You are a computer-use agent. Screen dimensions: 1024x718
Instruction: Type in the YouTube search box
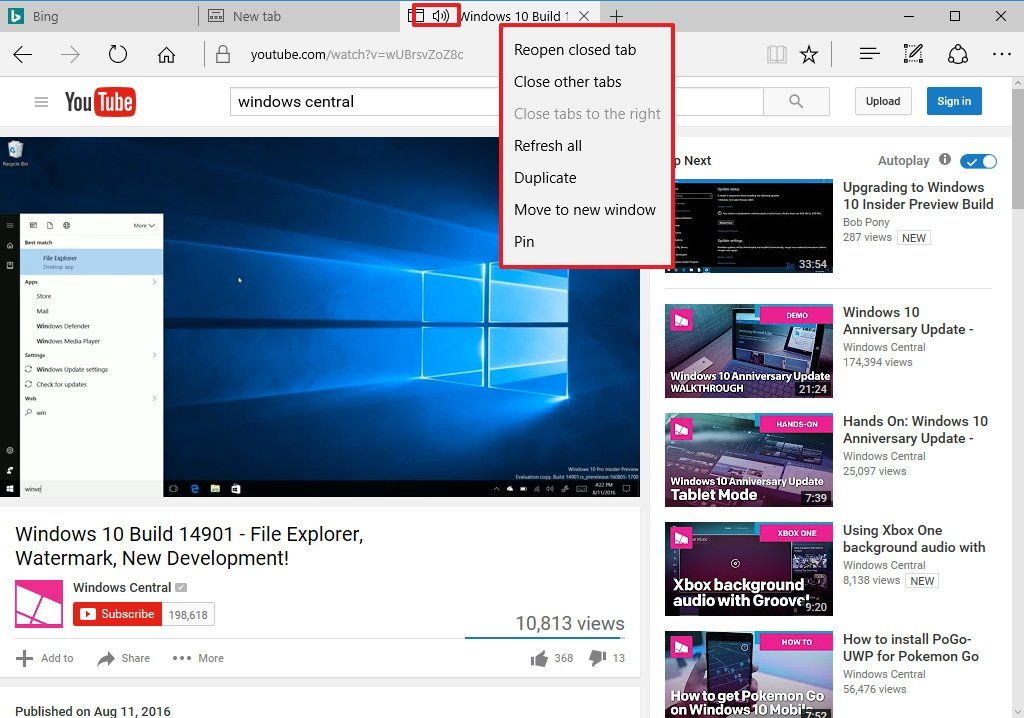[x=400, y=101]
